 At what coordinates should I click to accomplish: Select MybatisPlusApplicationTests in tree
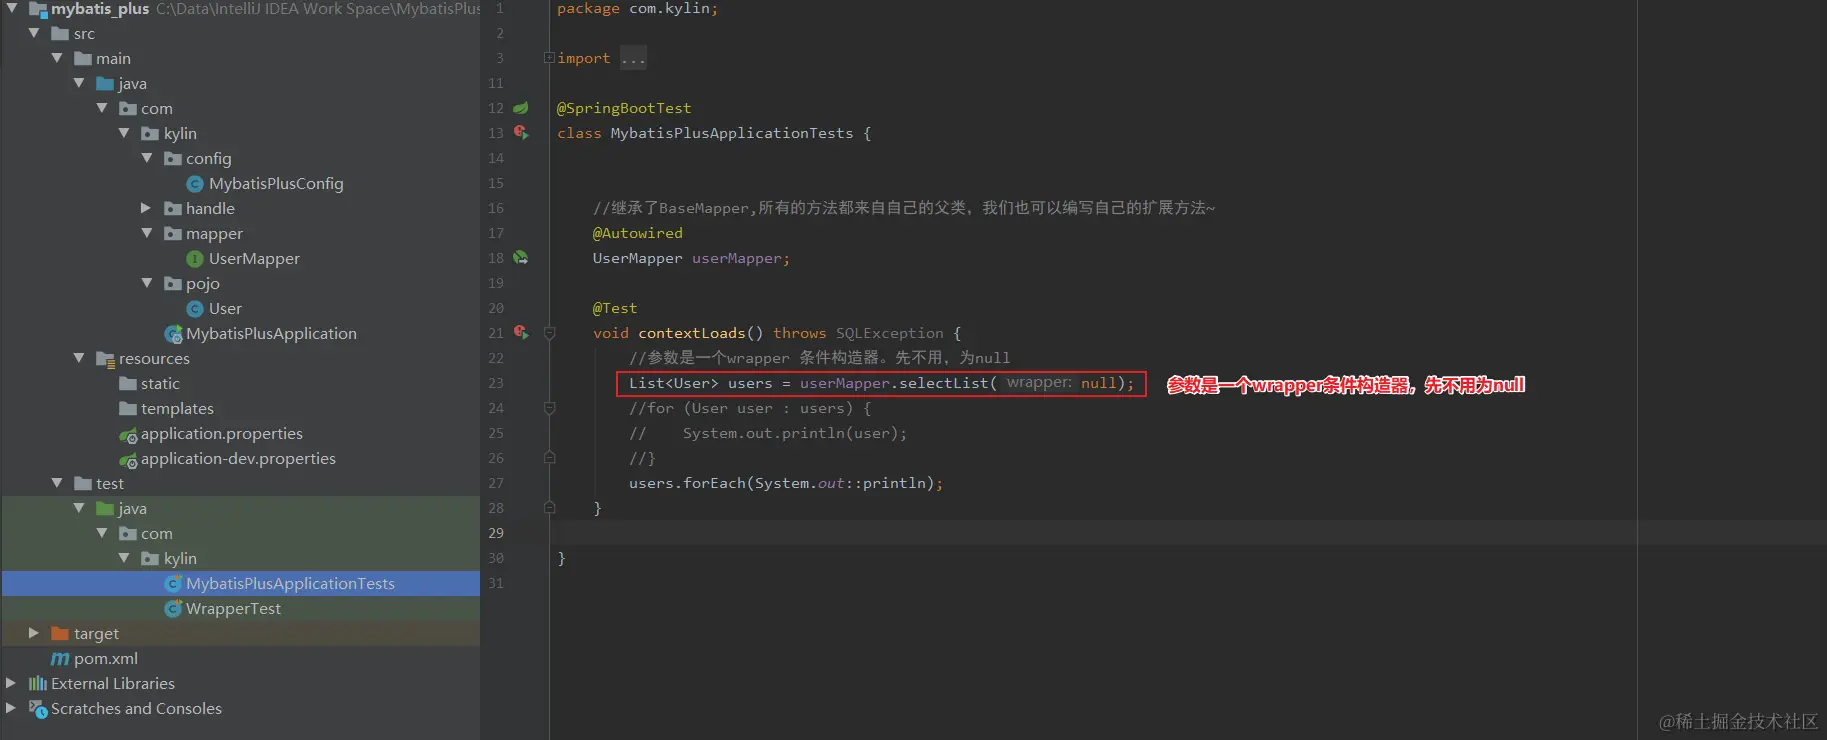click(x=290, y=584)
